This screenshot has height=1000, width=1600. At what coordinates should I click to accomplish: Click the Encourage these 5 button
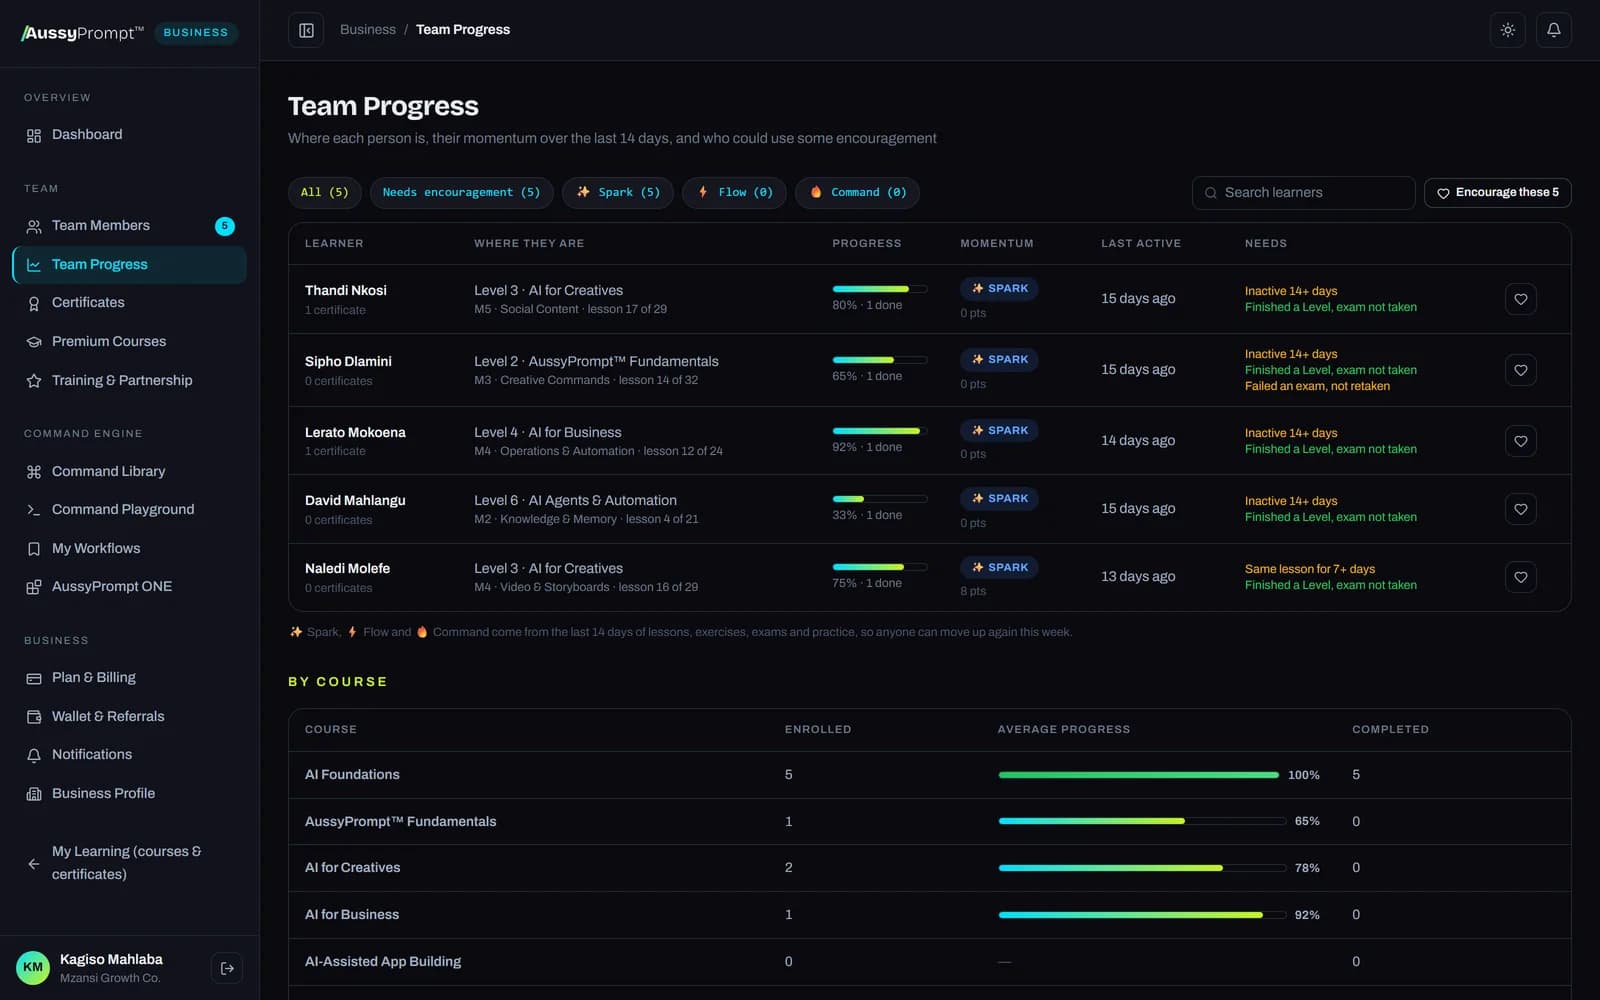click(x=1497, y=193)
